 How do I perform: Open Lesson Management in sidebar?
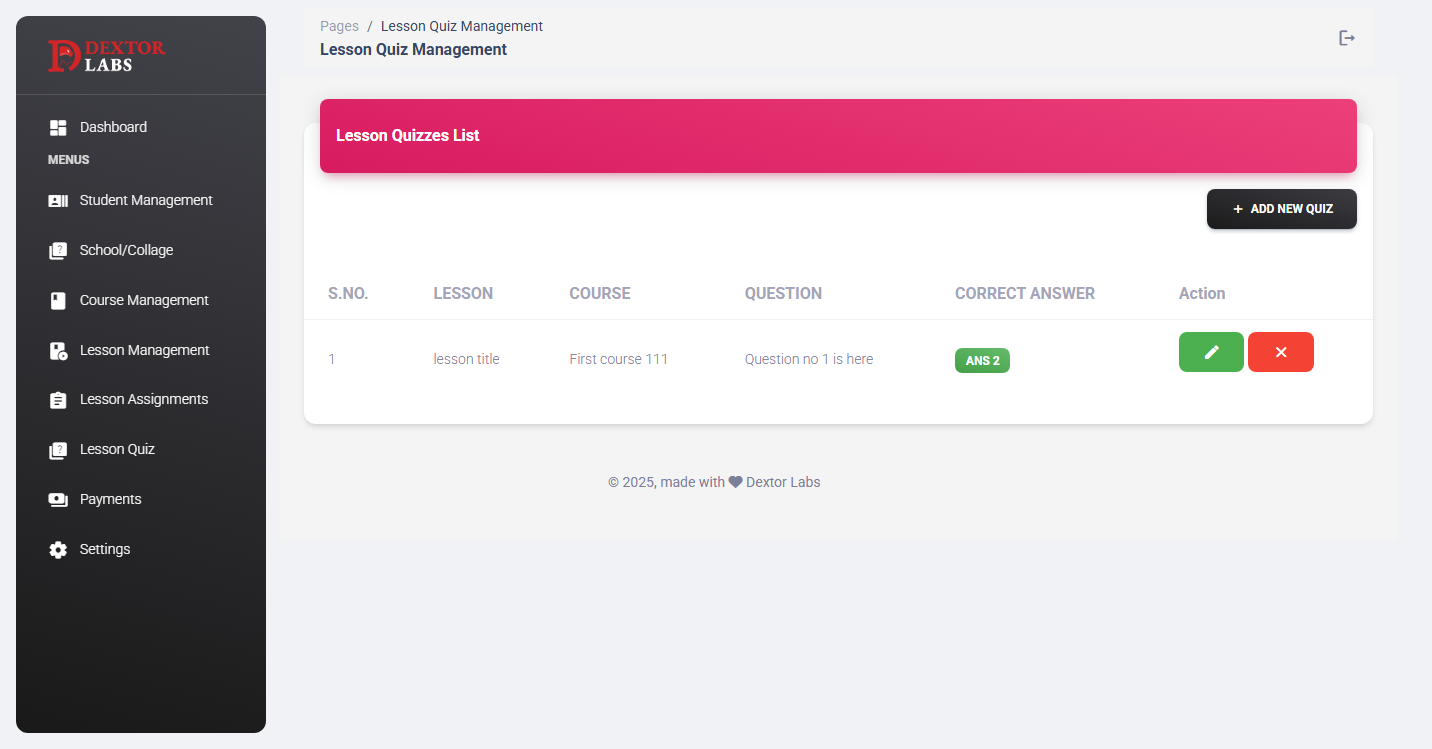tap(144, 350)
